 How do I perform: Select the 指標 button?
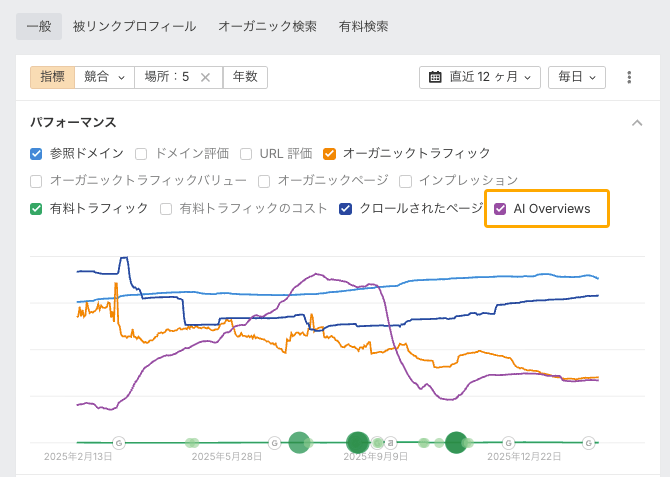point(52,77)
